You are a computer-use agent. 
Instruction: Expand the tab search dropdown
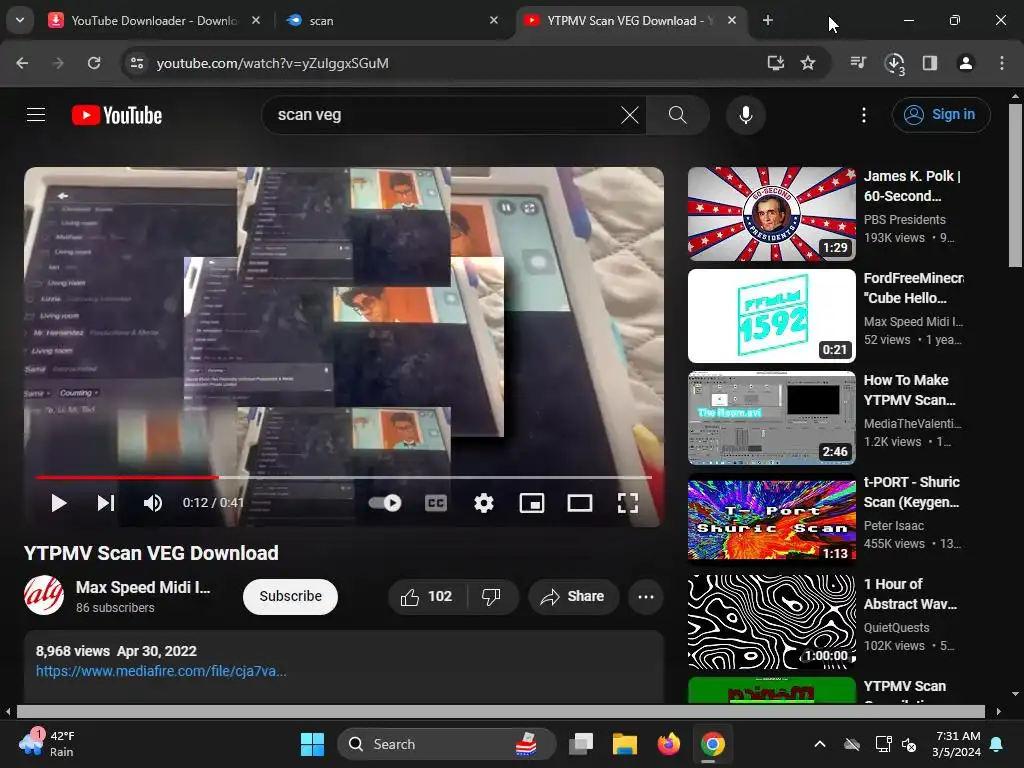tap(20, 21)
